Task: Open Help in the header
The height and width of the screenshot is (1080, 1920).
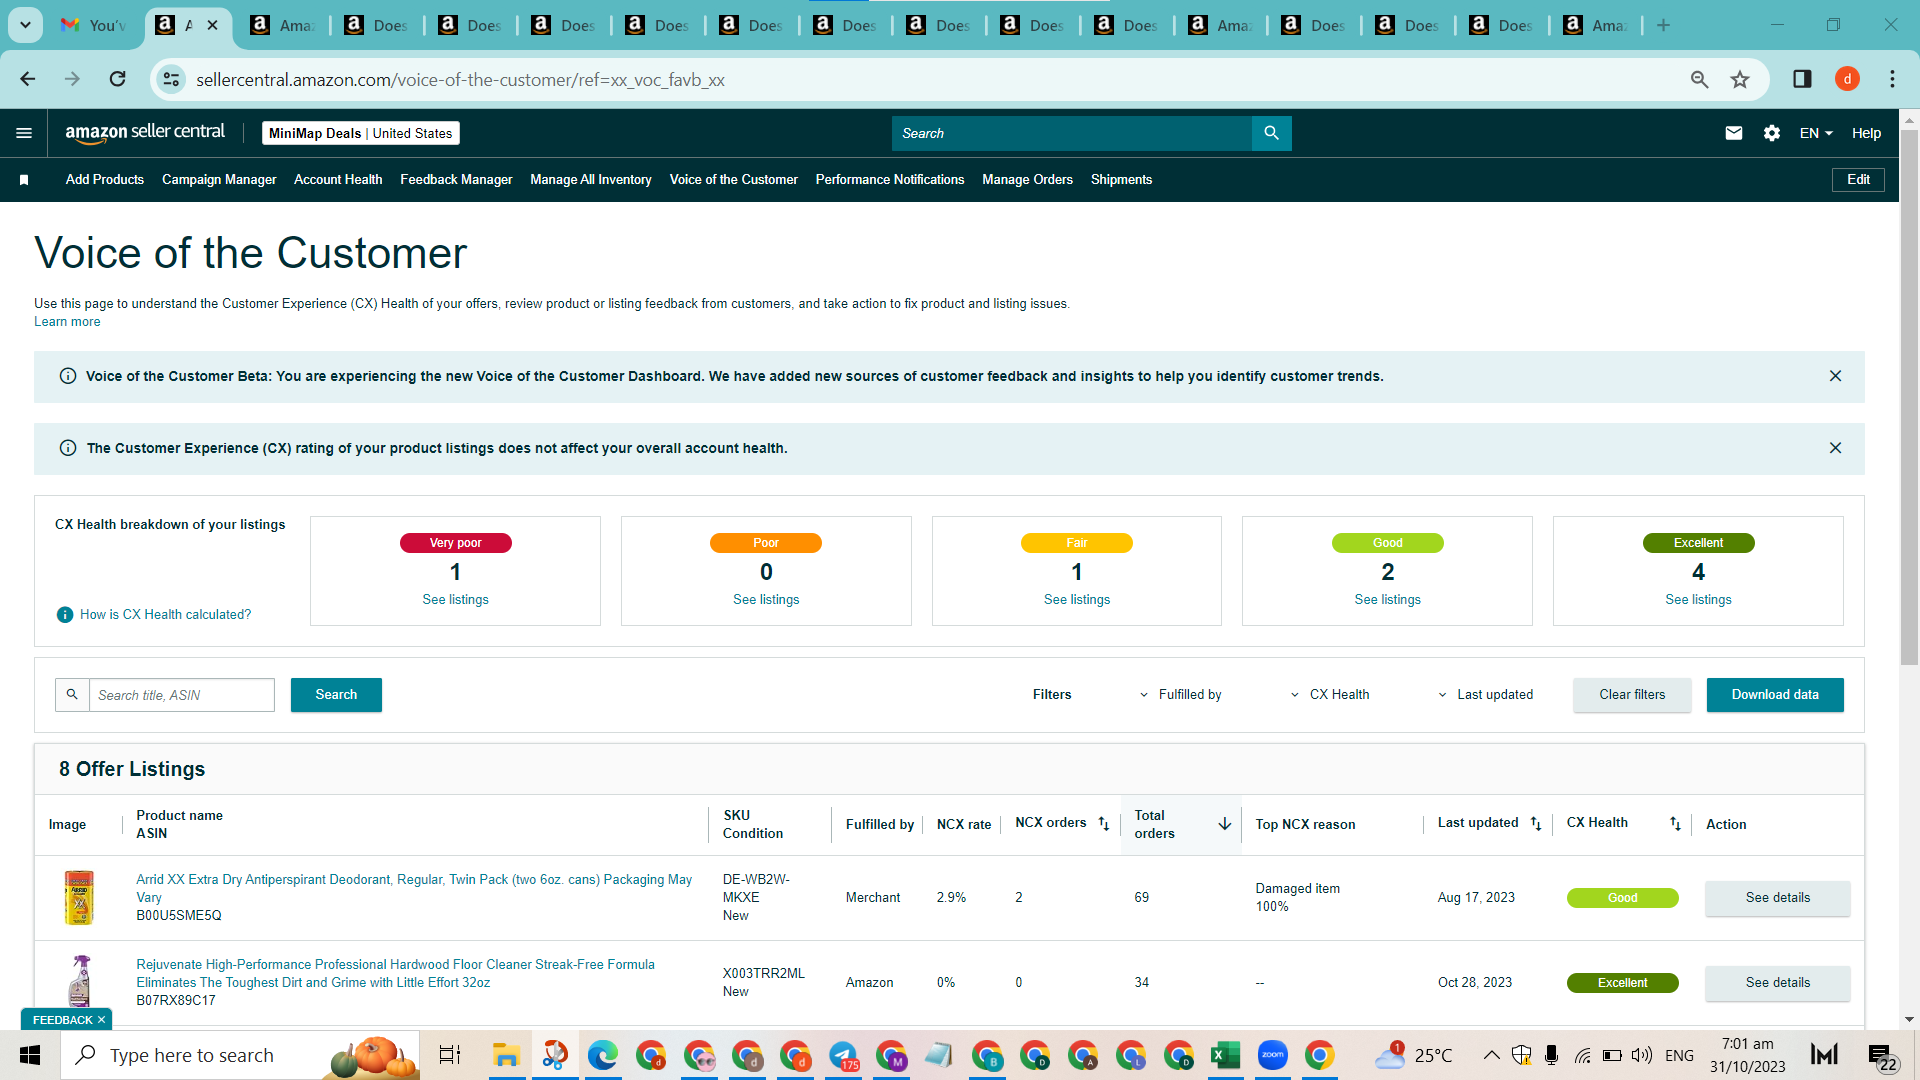Action: click(1866, 133)
